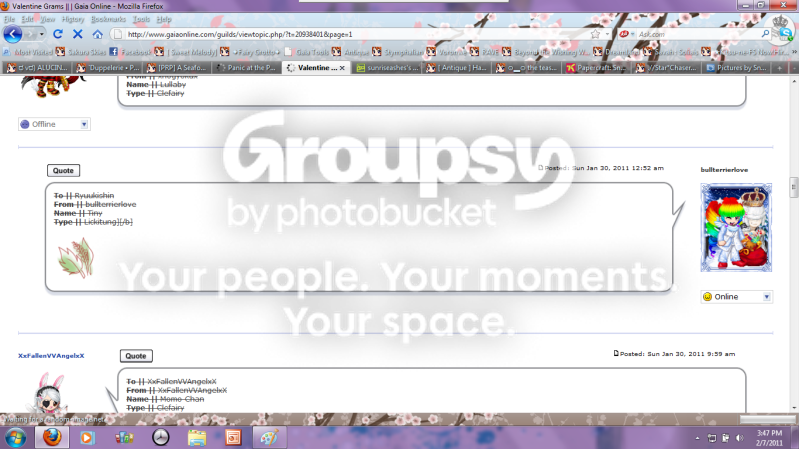Open the Tools menu
The image size is (799, 449).
click(x=141, y=19)
